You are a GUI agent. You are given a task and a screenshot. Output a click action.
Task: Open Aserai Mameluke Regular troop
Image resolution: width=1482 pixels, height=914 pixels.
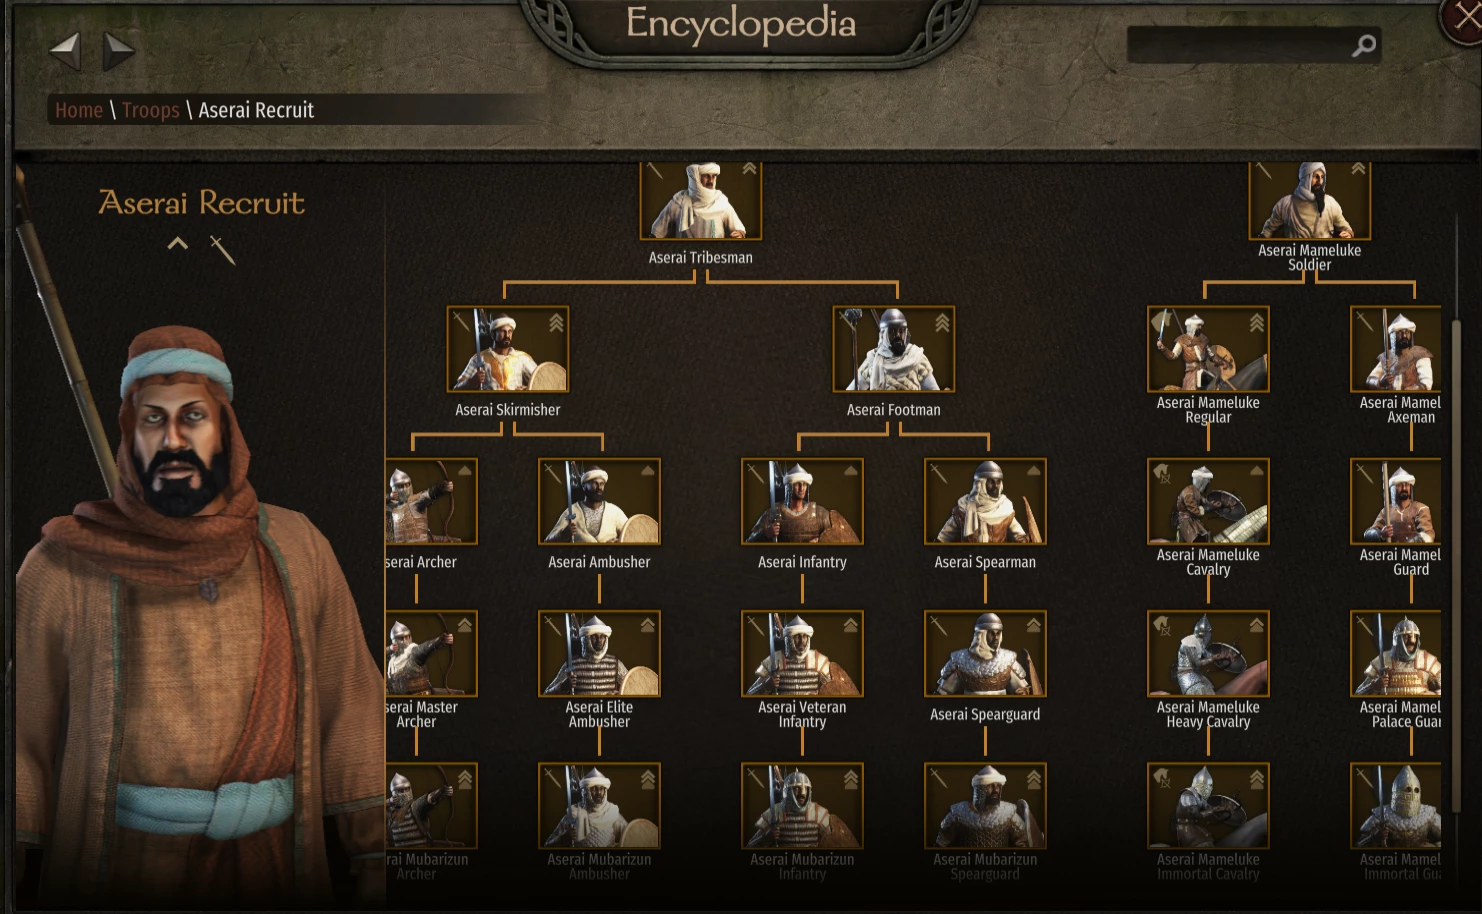[1208, 349]
